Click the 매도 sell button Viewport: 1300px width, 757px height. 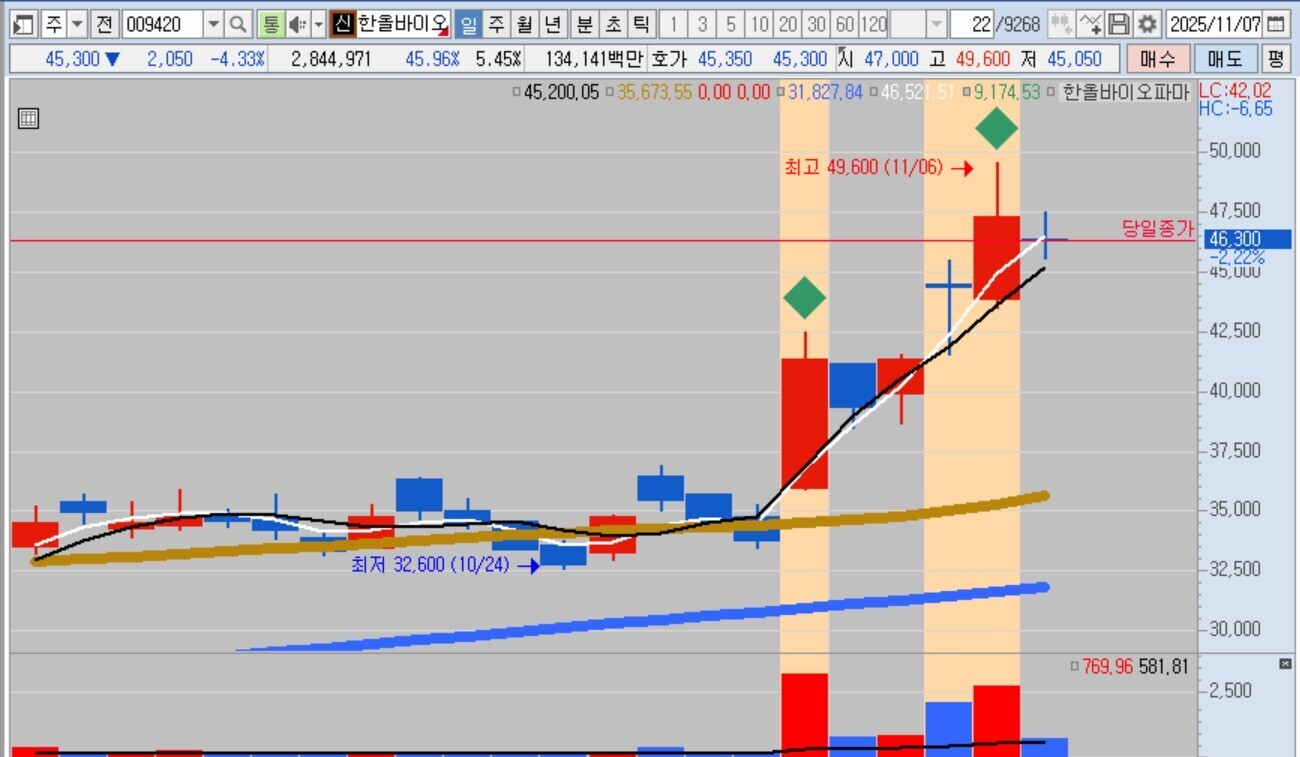(1225, 58)
